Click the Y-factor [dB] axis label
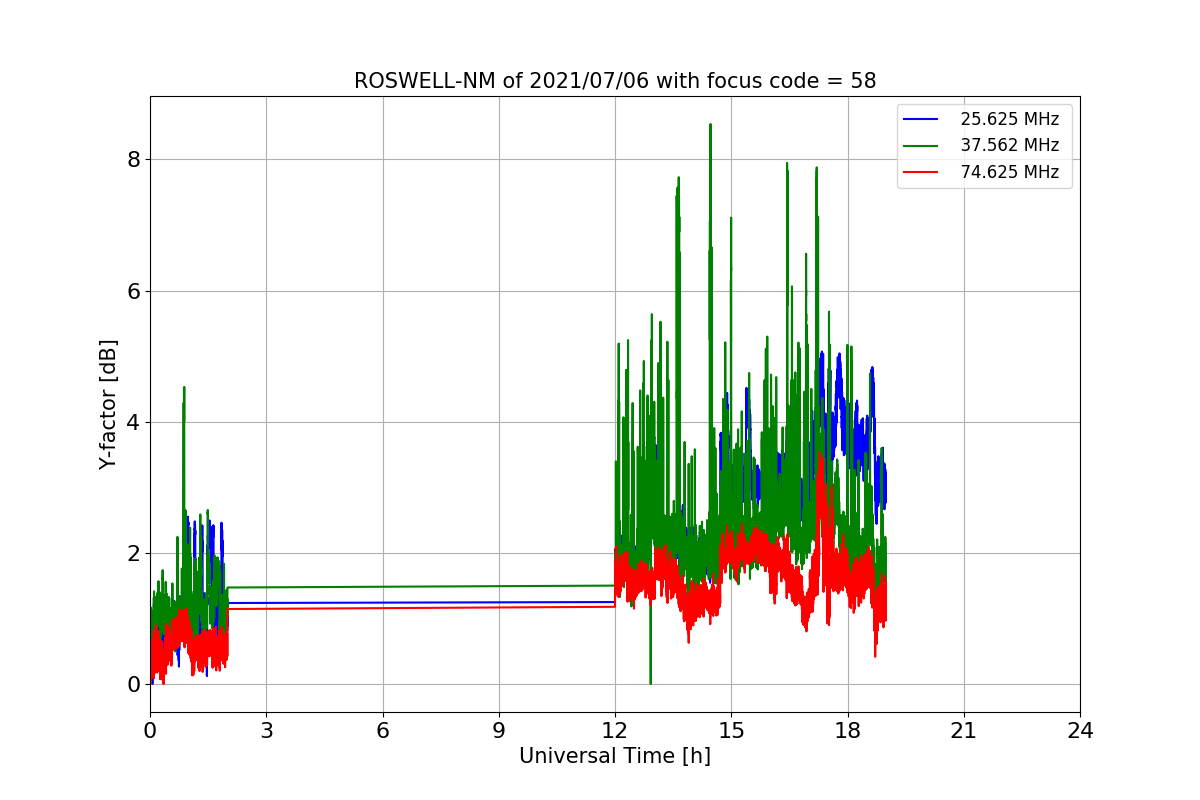Screen dimensions: 1200x800 (108, 404)
